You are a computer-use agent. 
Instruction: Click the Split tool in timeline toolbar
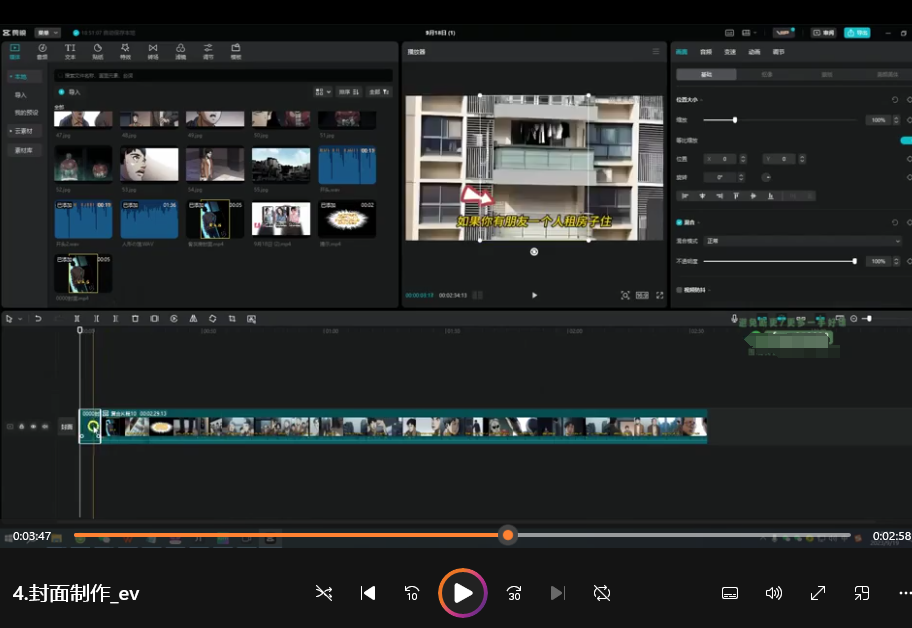point(77,319)
